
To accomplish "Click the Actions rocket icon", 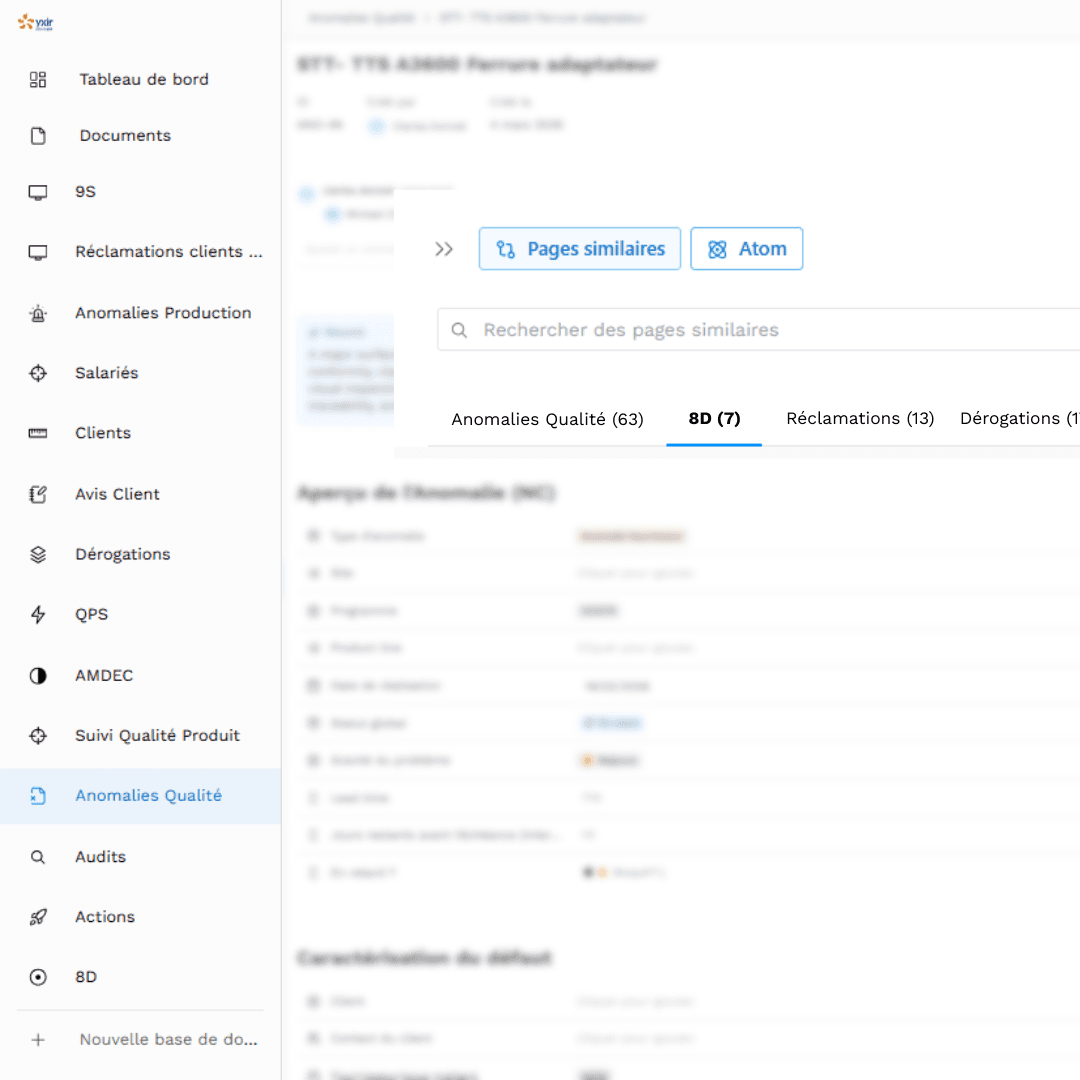I will click(38, 917).
